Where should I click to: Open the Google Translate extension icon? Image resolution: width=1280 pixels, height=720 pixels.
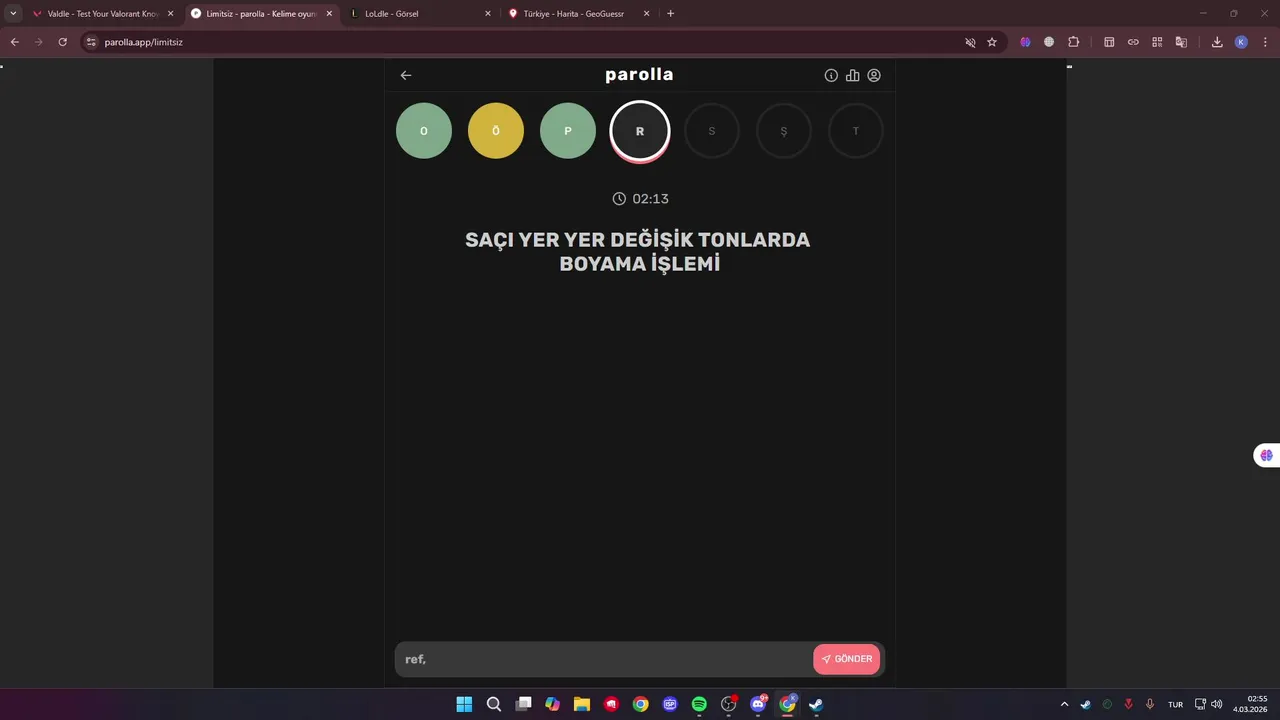click(x=1181, y=42)
